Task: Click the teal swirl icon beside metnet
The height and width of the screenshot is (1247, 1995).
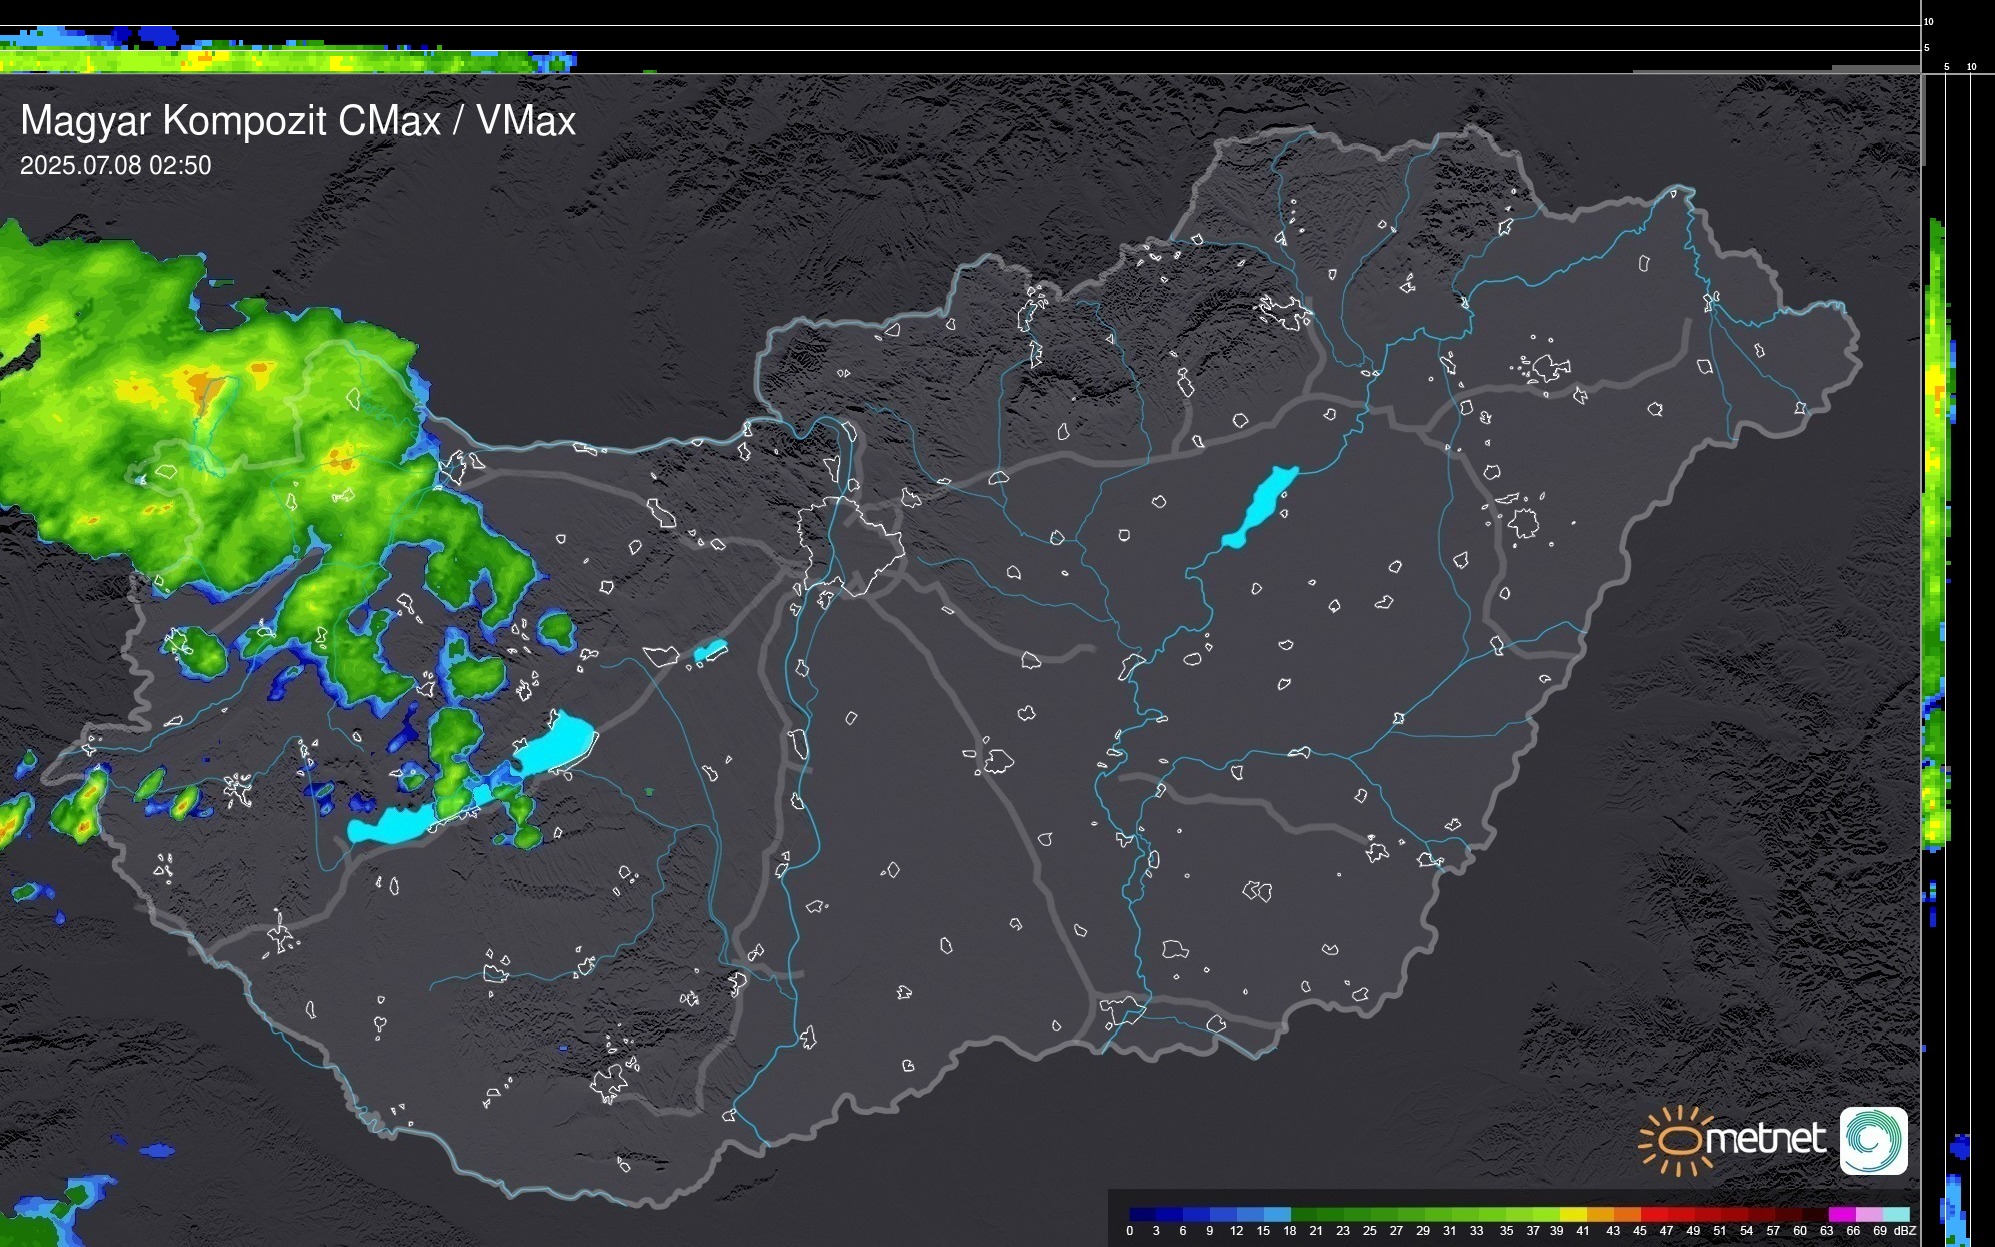Action: (x=1873, y=1140)
